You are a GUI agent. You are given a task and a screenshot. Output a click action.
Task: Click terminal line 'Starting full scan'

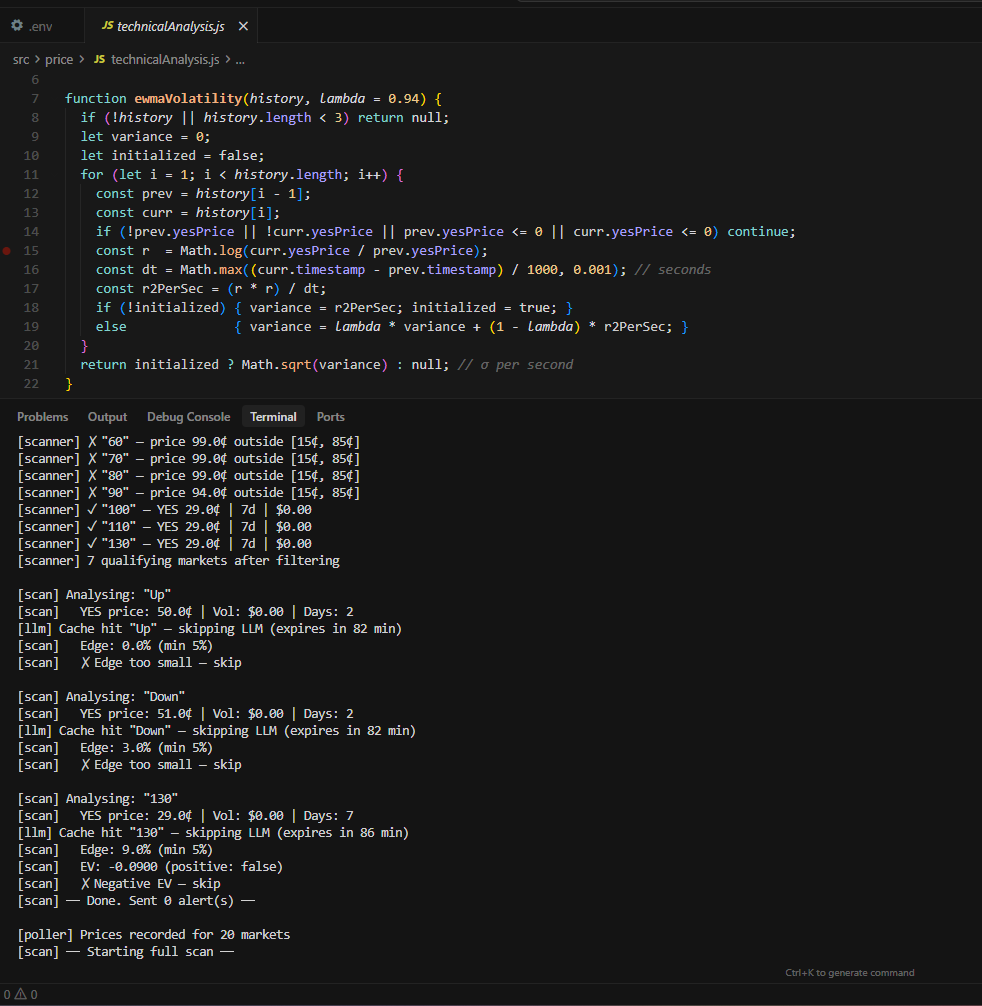[x=126, y=951]
